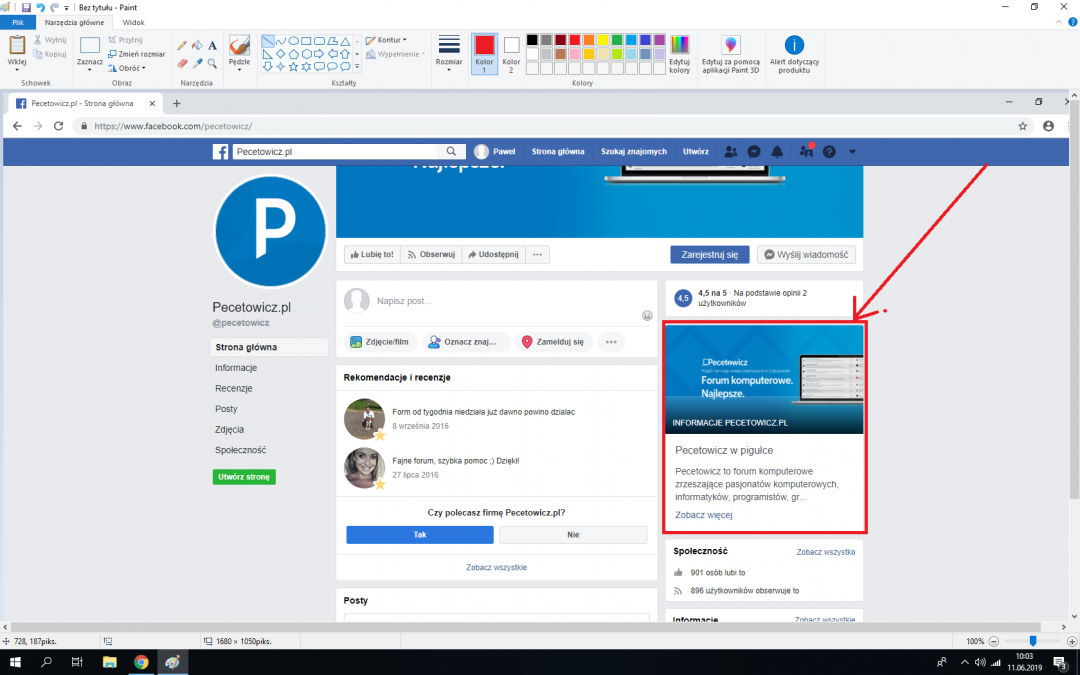Activate the Color picker eyedropper tool
This screenshot has width=1080, height=675.
[197, 62]
